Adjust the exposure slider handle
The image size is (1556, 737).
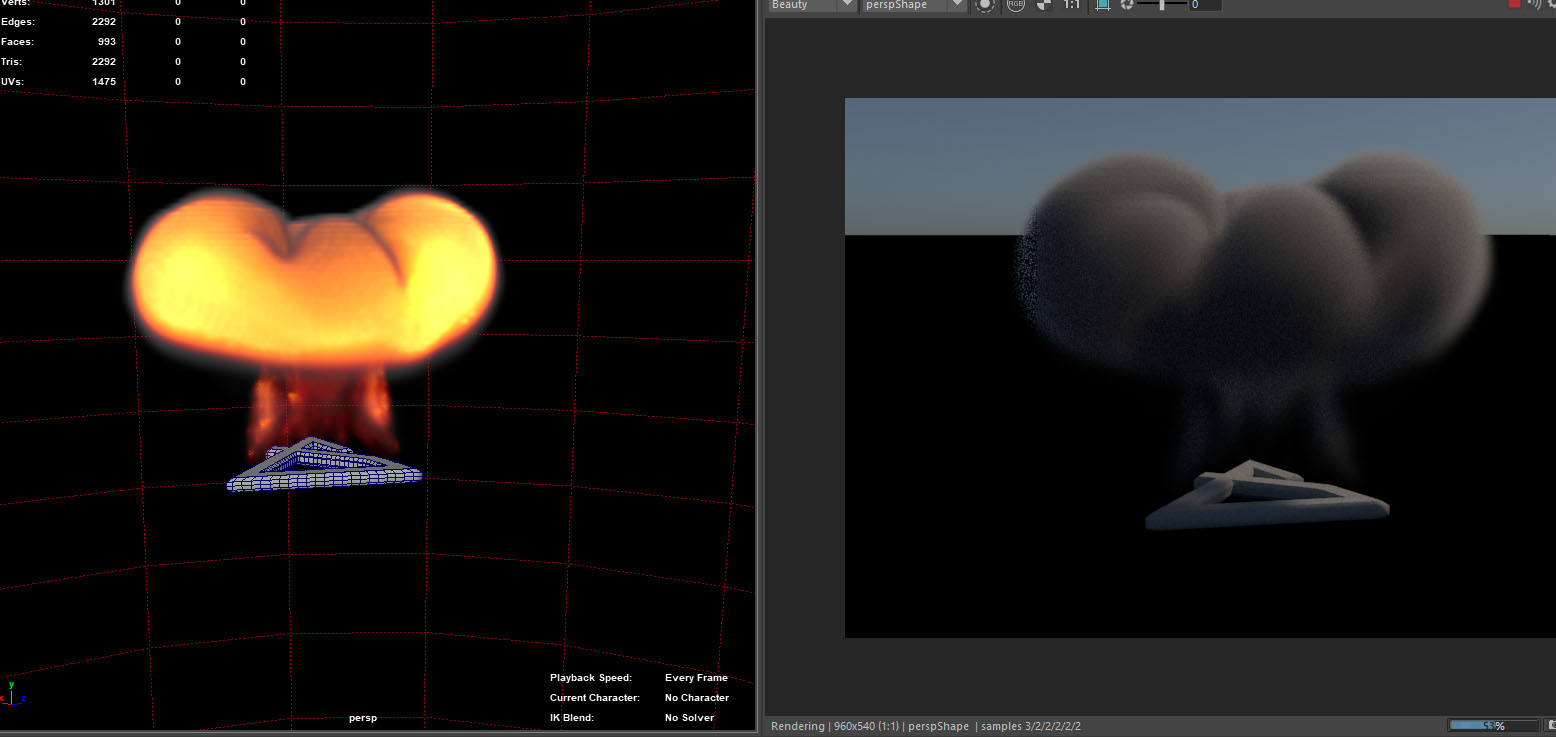tap(1161, 5)
